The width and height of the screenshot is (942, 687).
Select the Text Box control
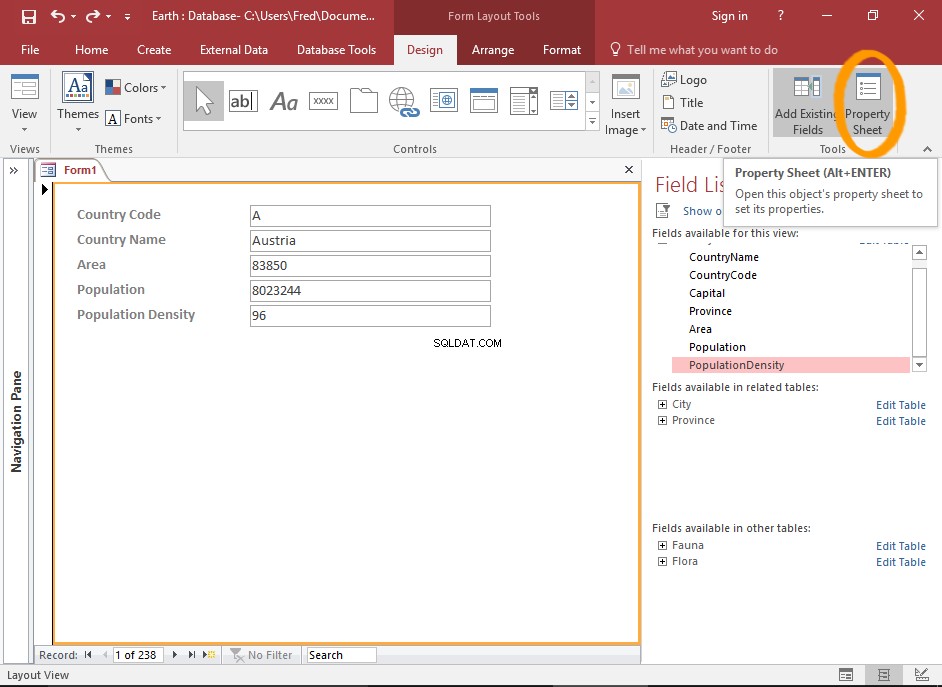click(243, 101)
